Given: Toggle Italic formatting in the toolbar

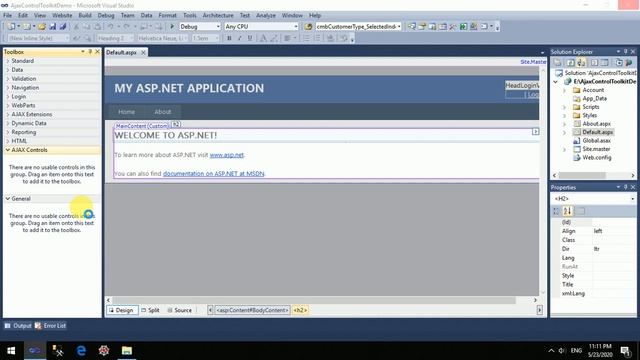Looking at the screenshot, I should (x=239, y=38).
